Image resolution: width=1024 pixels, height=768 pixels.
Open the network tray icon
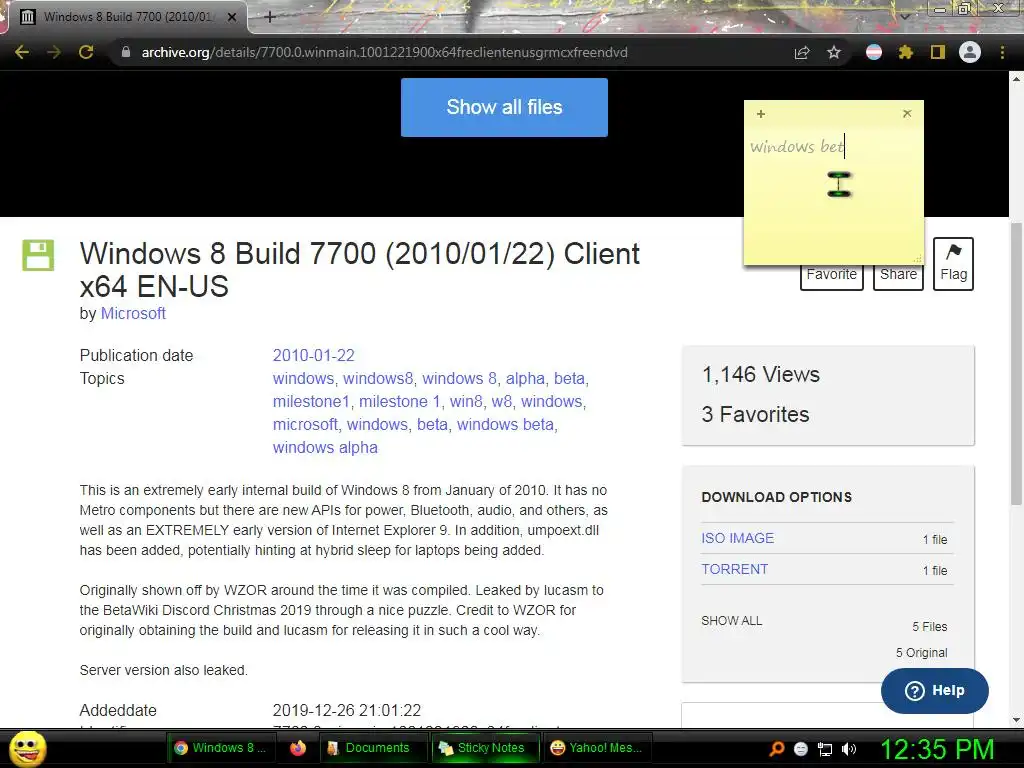point(825,749)
